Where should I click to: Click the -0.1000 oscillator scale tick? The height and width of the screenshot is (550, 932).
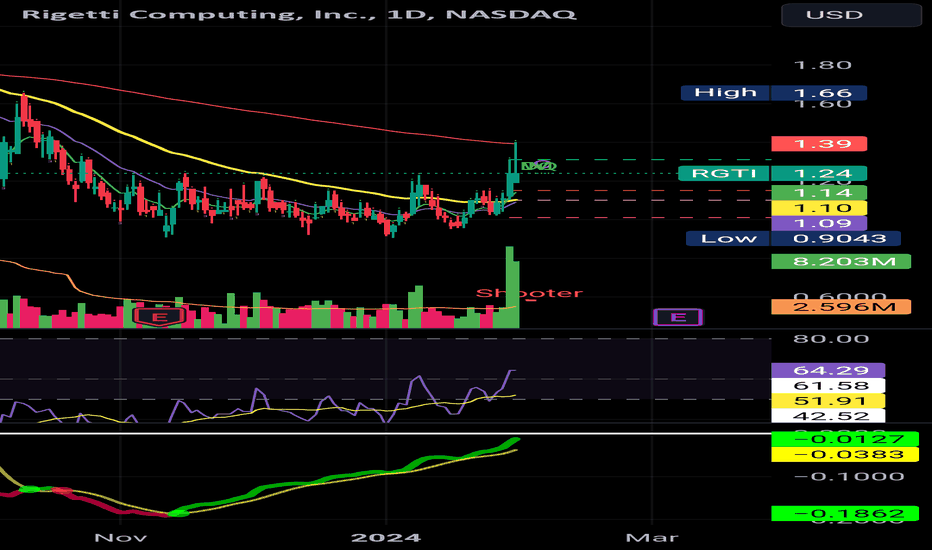coord(849,476)
